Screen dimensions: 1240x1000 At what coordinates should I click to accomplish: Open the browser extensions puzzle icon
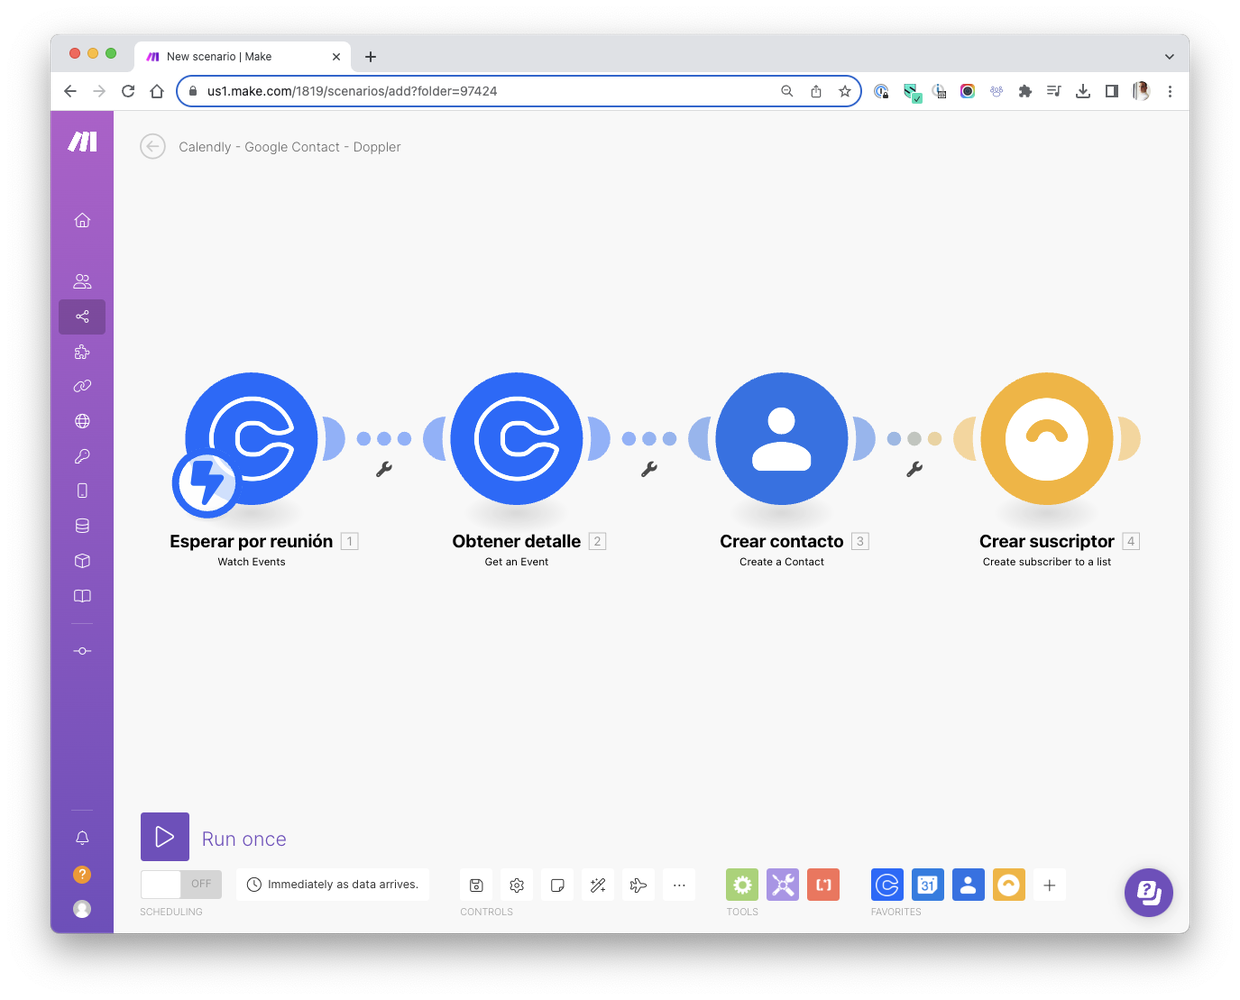(1025, 91)
